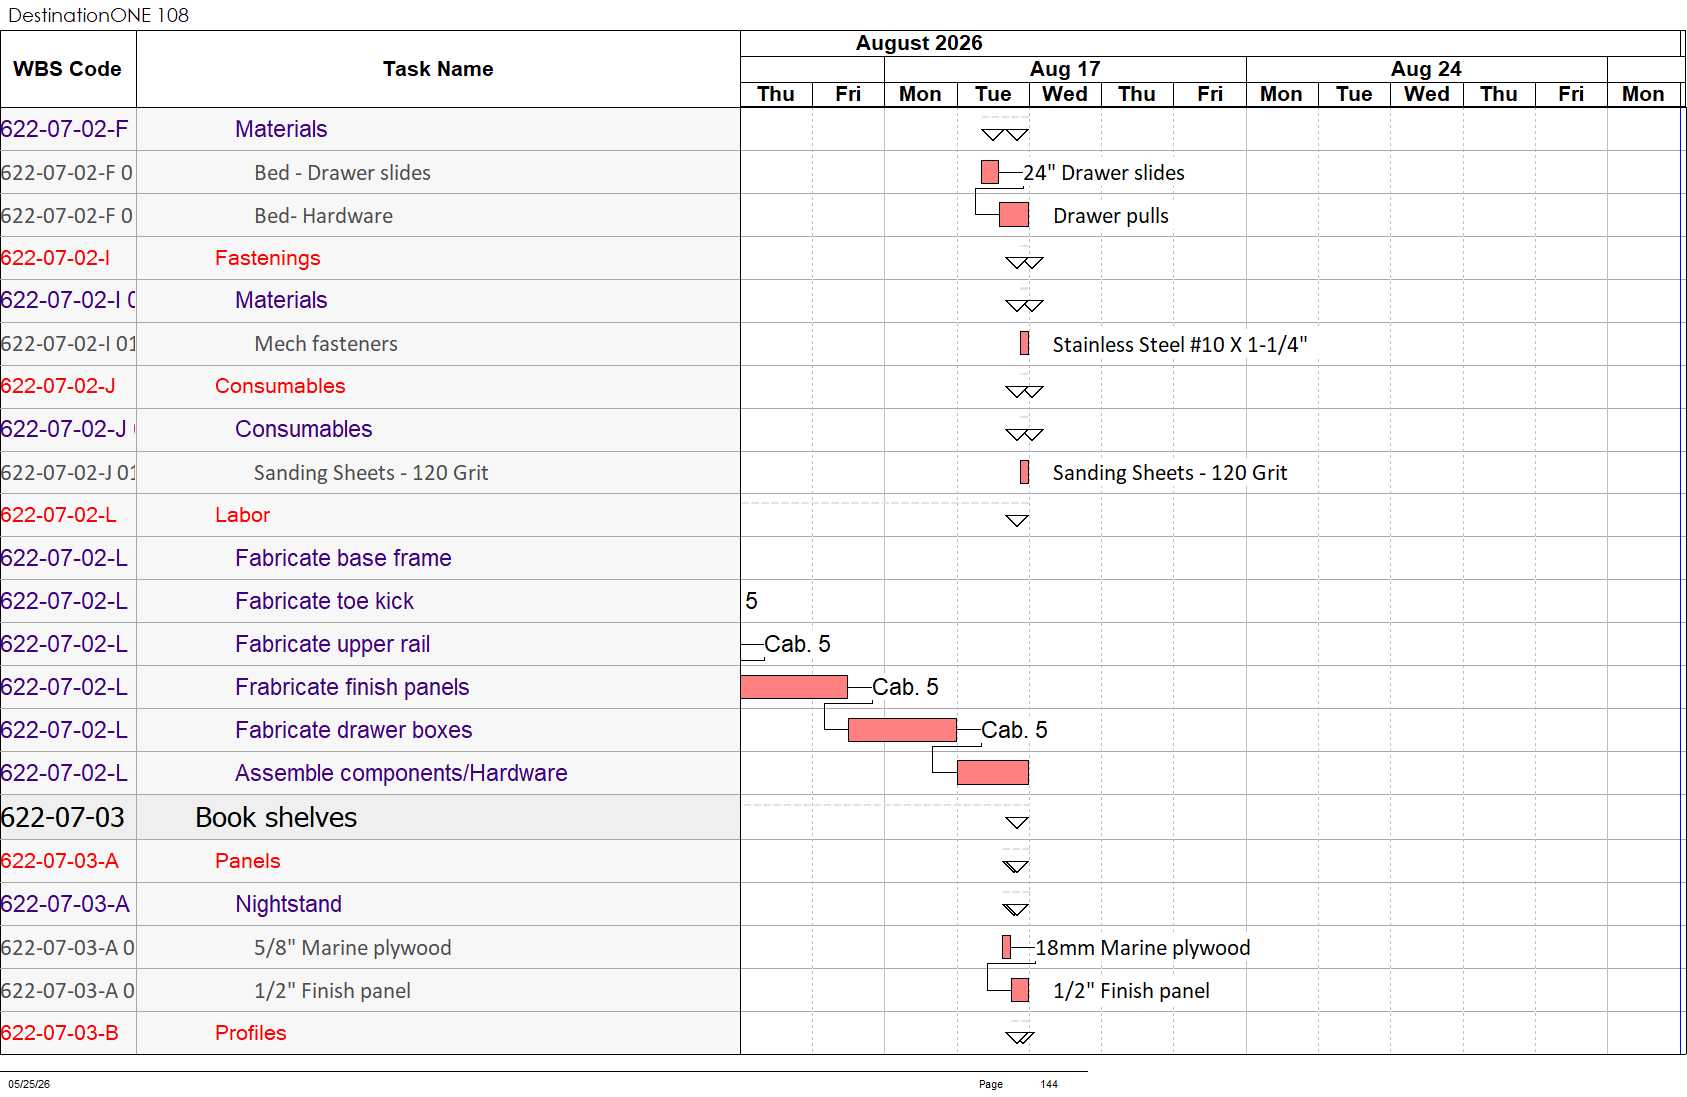The height and width of the screenshot is (1097, 1687).
Task: Click the Wed header under Aug 17
Action: 1065,94
